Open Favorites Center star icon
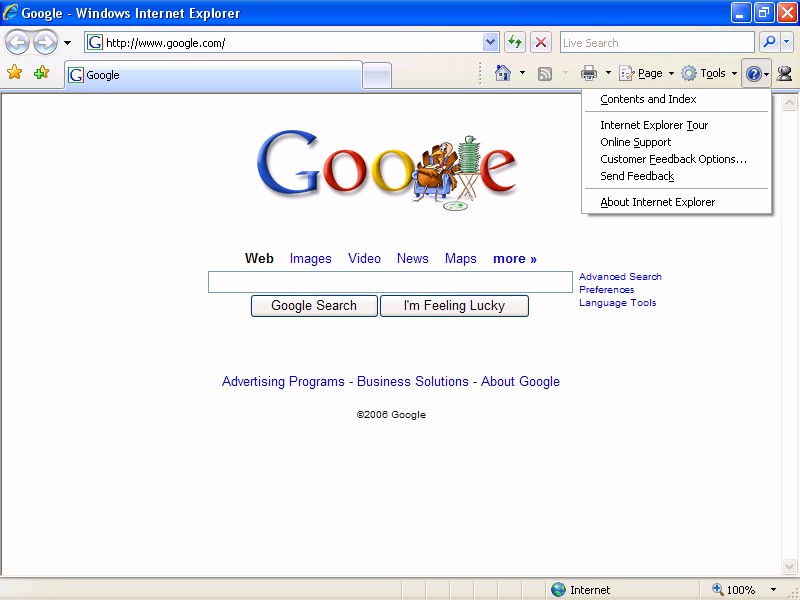 coord(15,73)
